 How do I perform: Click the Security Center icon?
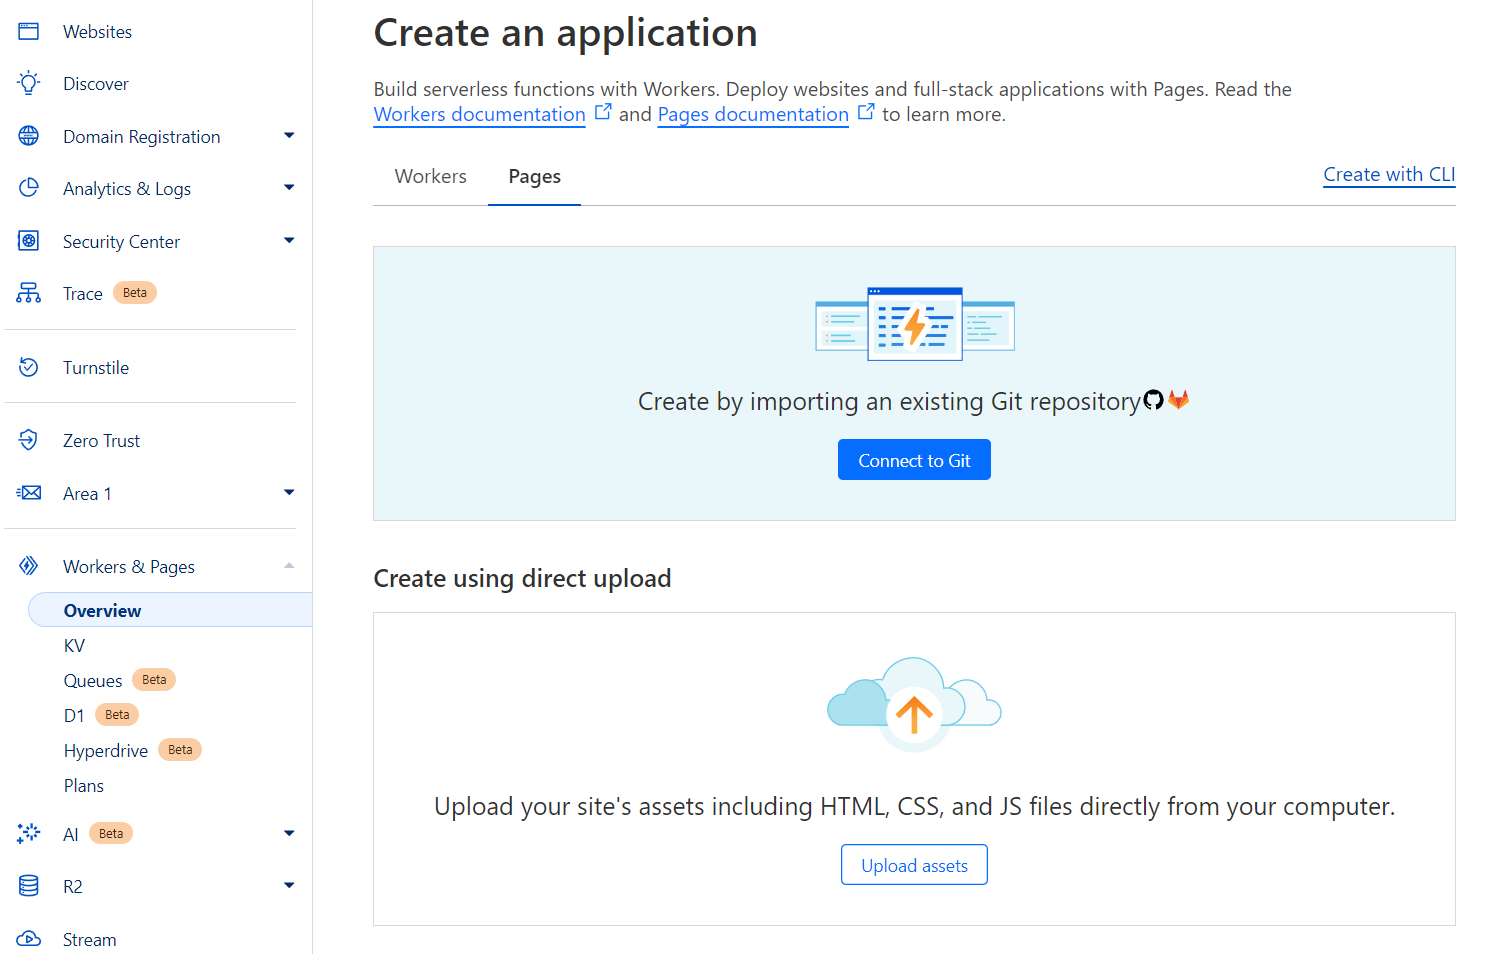click(29, 241)
